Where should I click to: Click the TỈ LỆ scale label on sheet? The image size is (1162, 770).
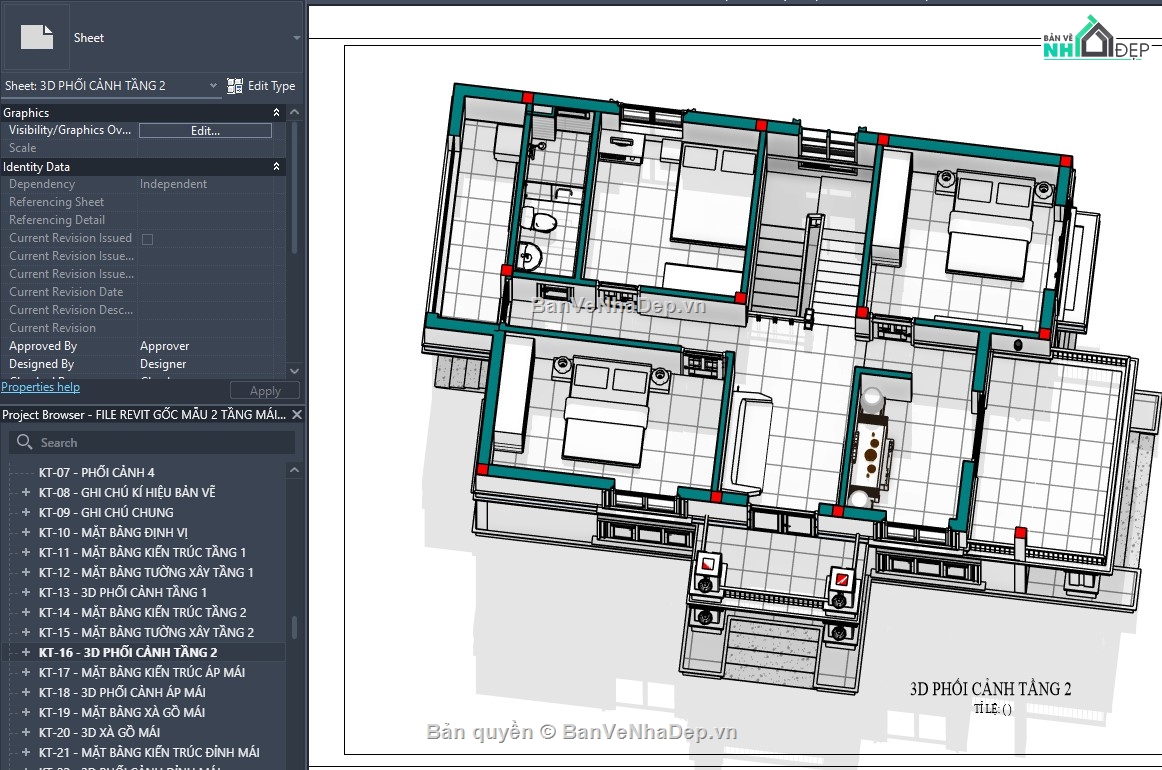pyautogui.click(x=992, y=709)
